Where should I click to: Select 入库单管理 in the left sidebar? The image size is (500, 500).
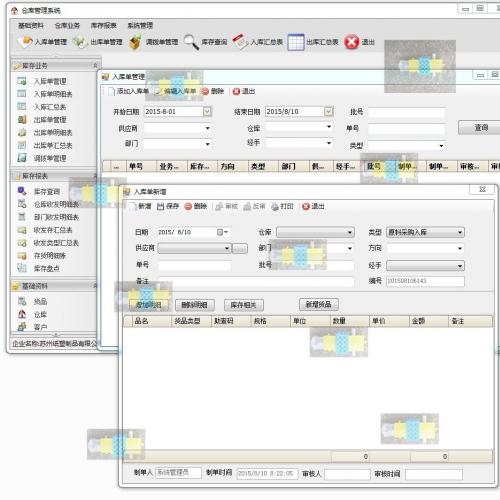[x=50, y=81]
